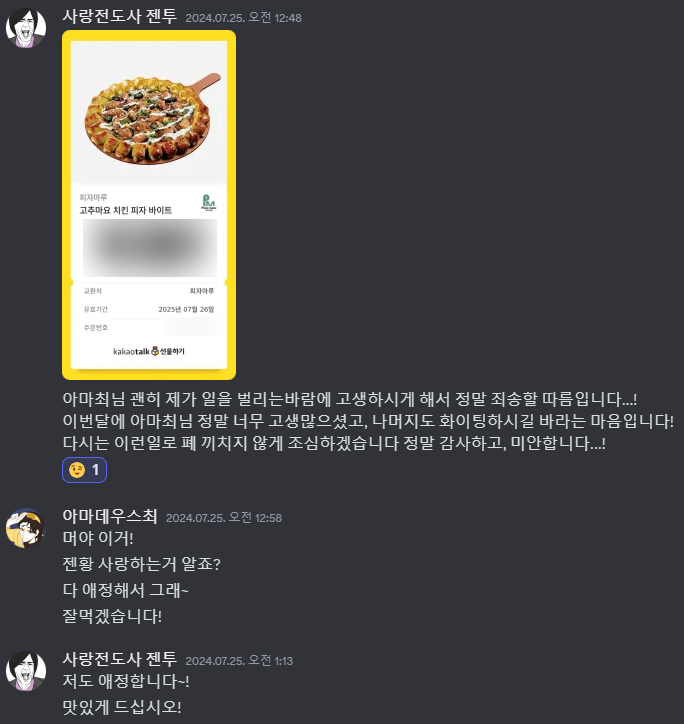
Task: Click the message '저도 애정합니다~!'
Action: coord(126,681)
